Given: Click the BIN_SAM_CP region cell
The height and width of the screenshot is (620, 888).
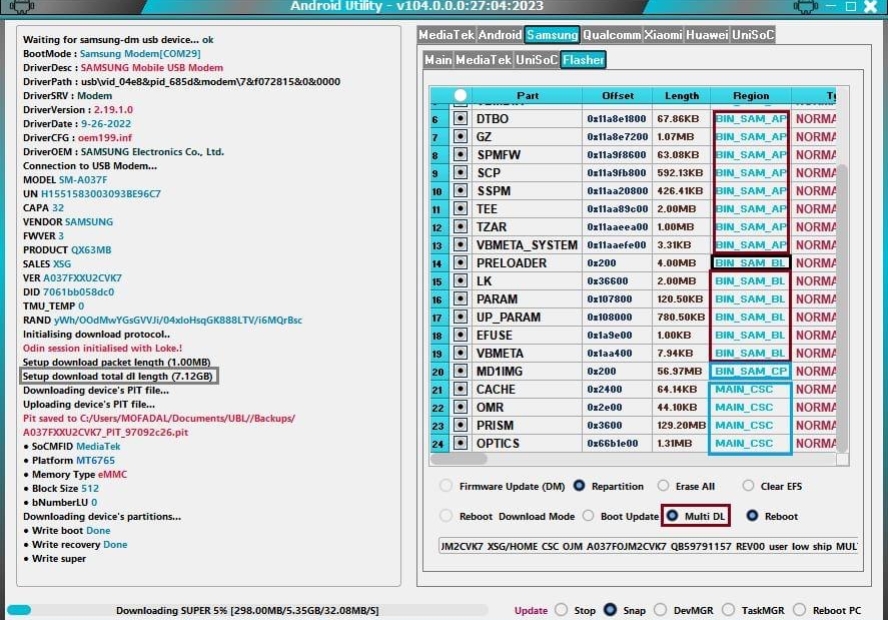Looking at the screenshot, I should [750, 371].
